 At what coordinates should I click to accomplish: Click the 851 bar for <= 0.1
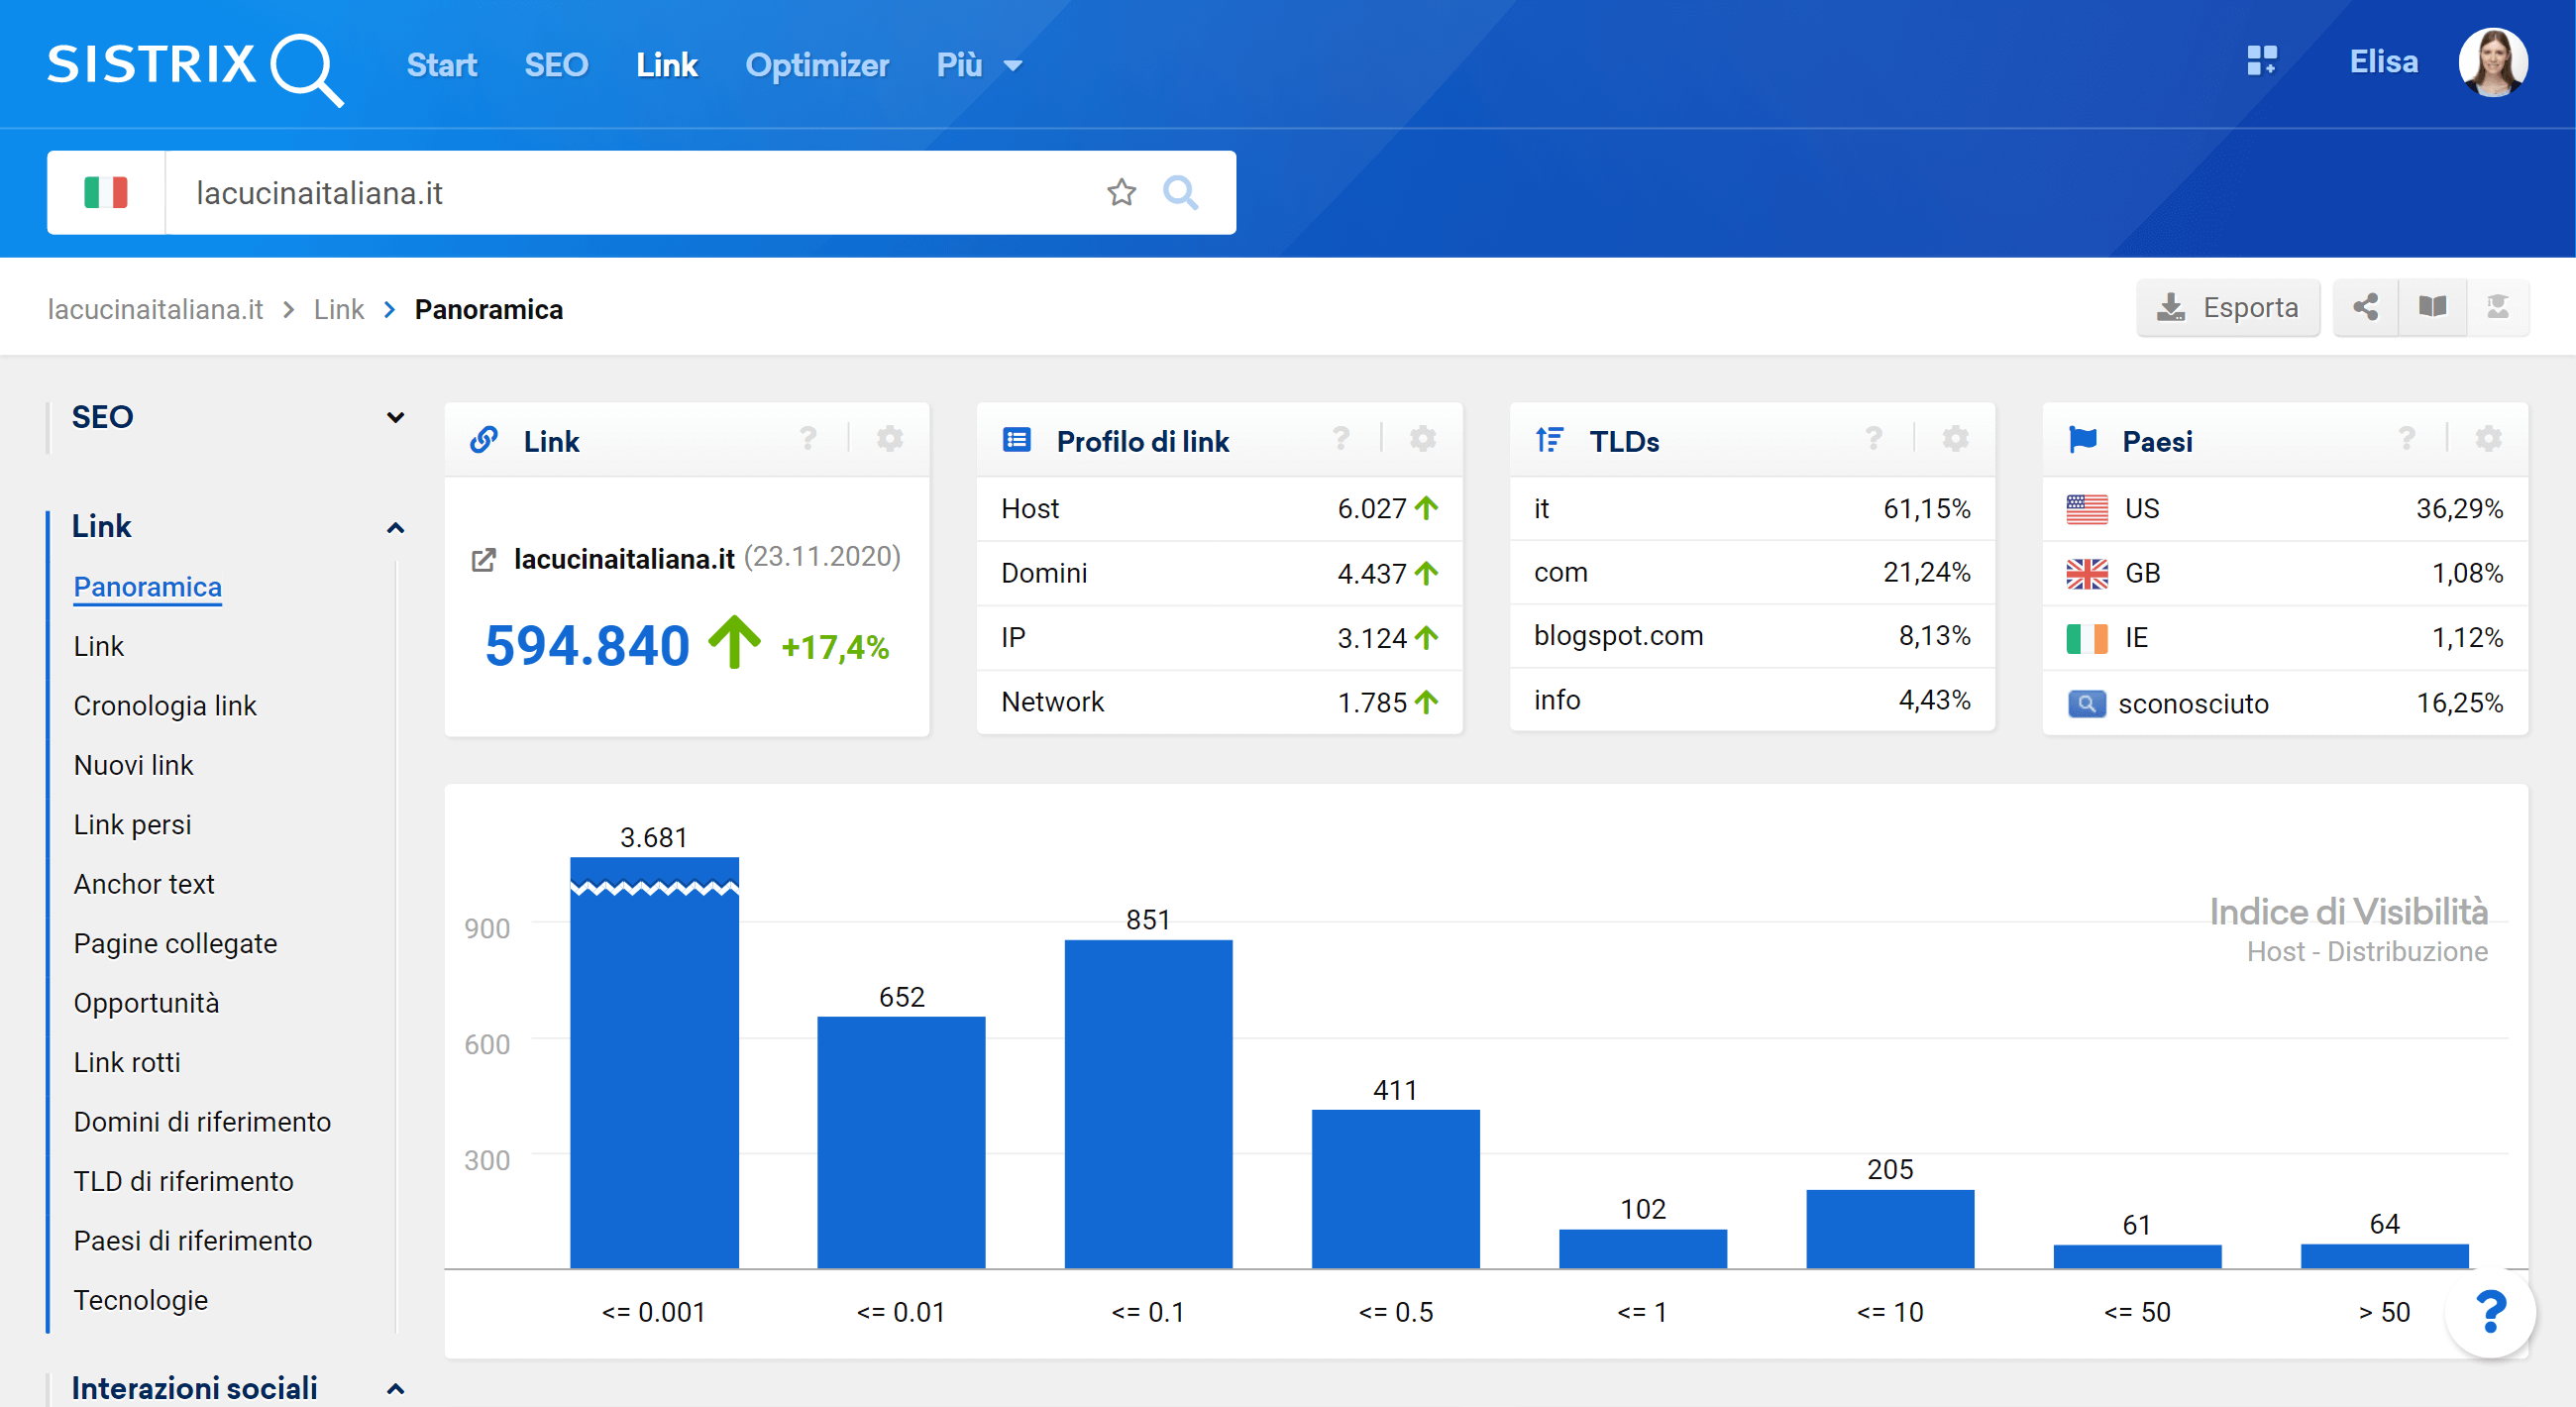pos(1148,1104)
